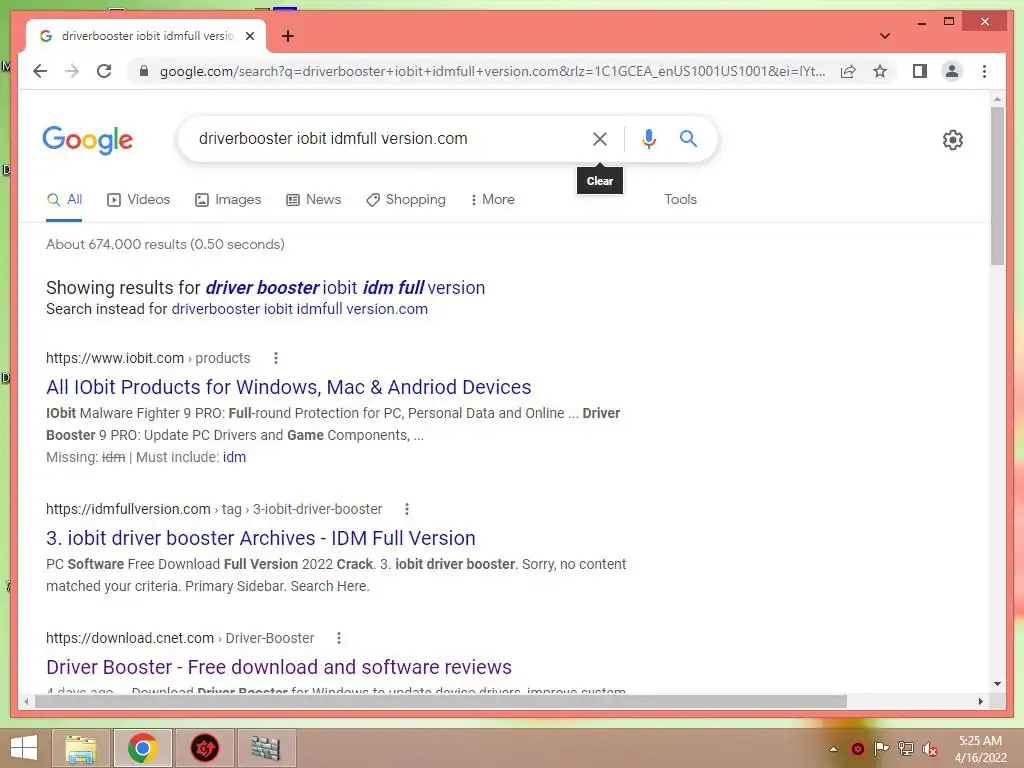Switch to Videos results
1024x768 pixels.
coord(138,200)
